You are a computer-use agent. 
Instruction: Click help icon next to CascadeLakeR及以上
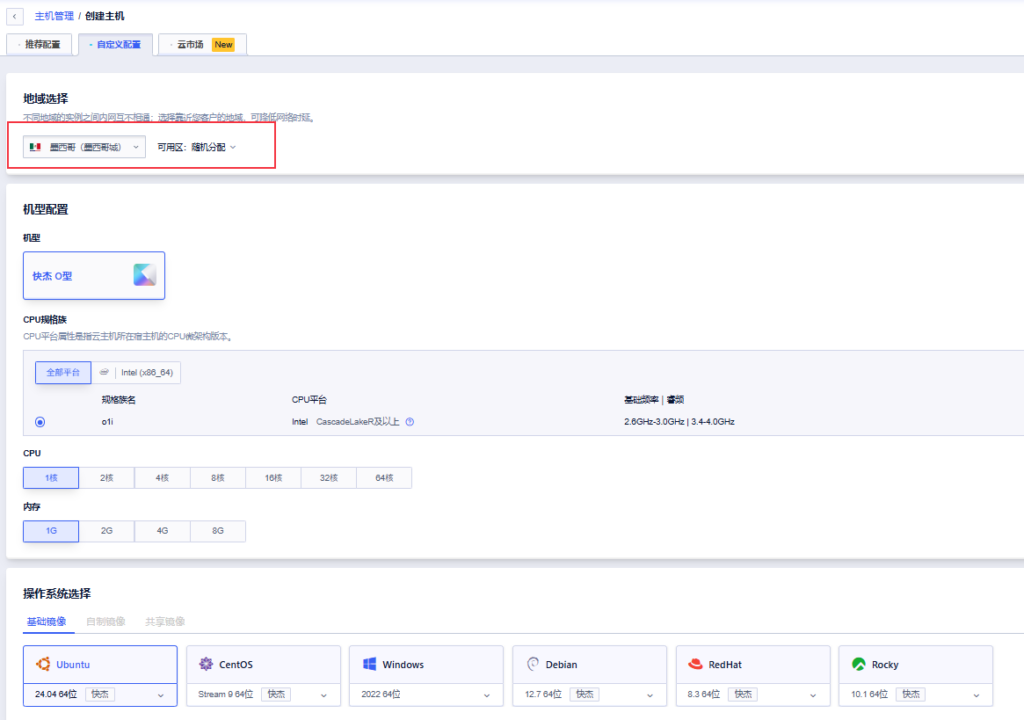(x=410, y=422)
